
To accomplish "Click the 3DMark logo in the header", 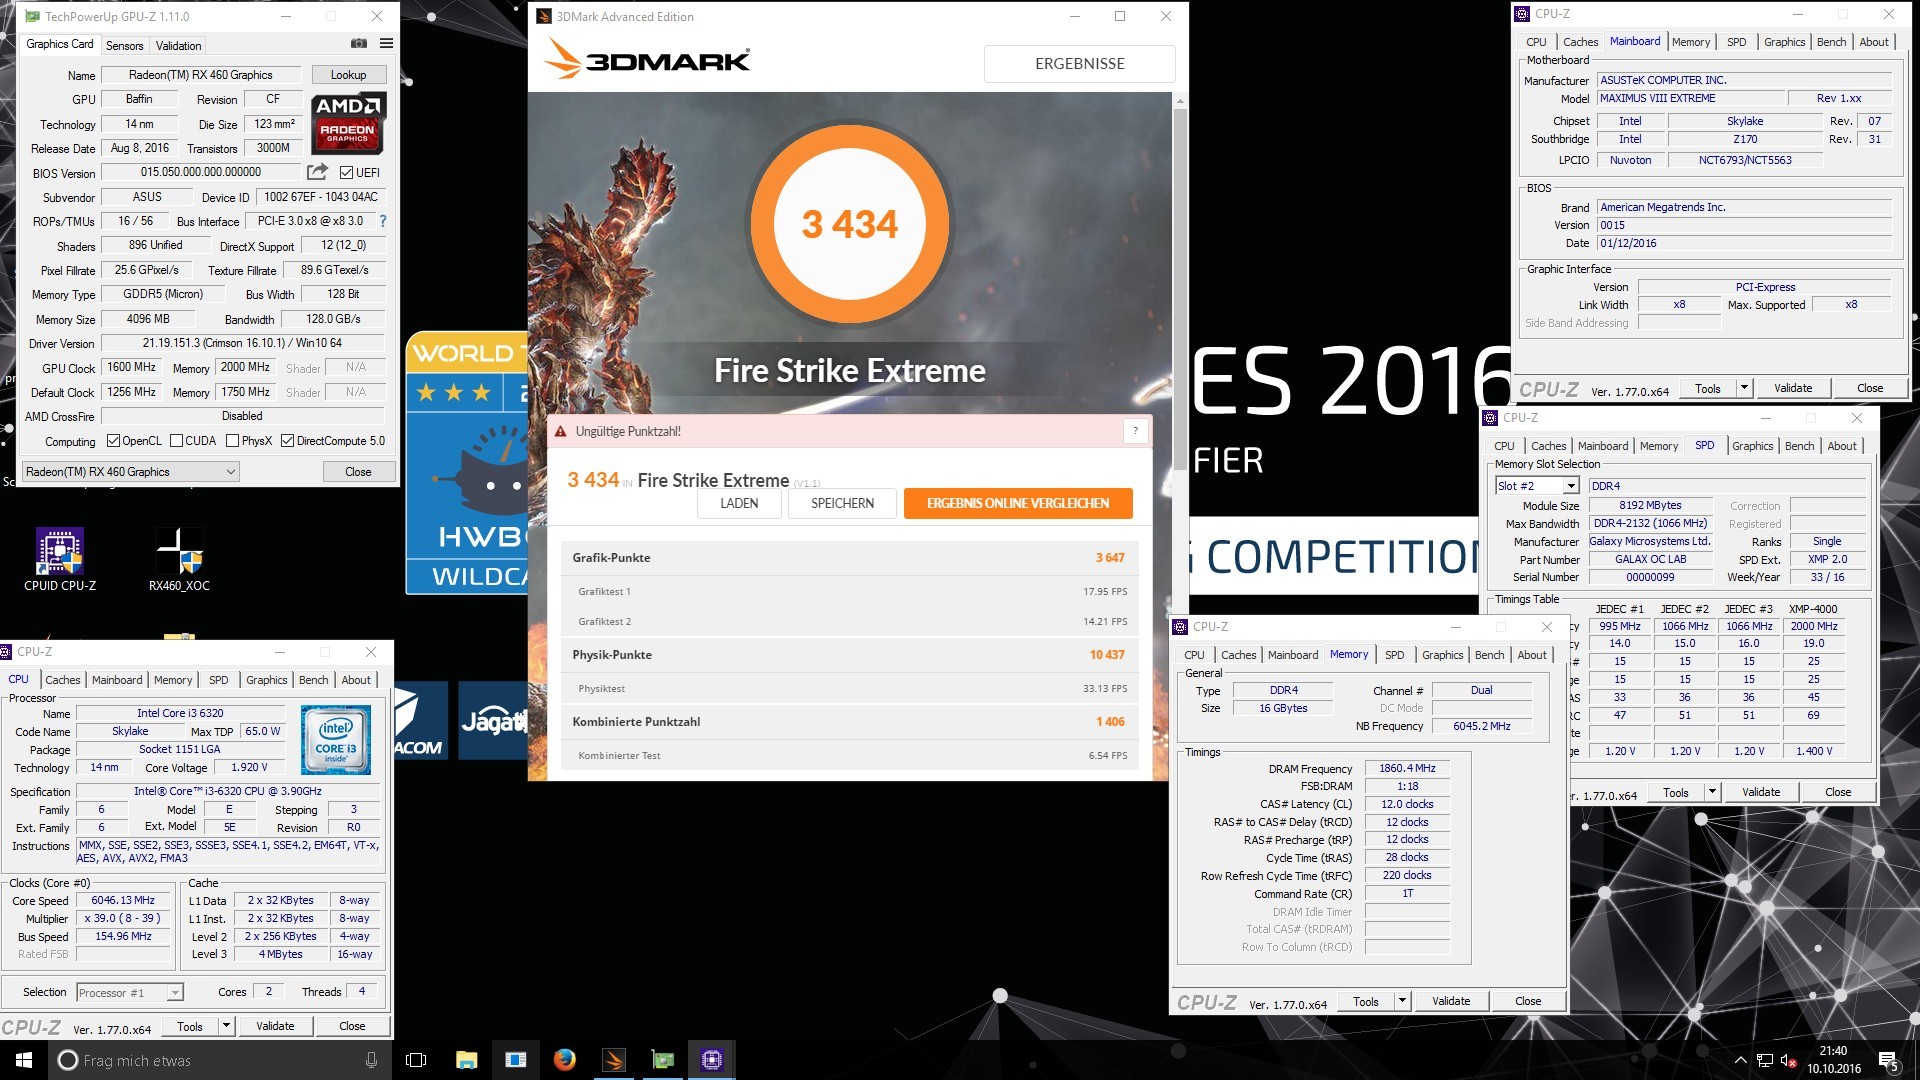I will (647, 61).
